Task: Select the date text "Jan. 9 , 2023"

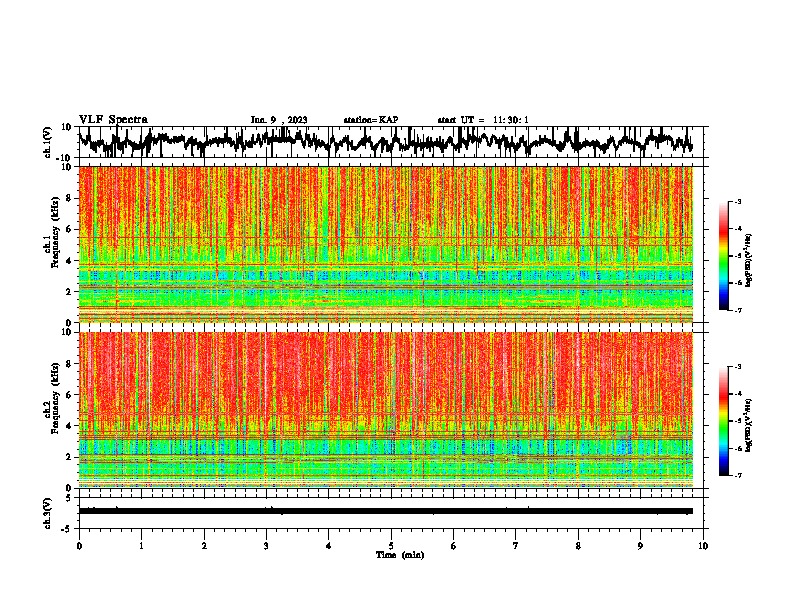Action: point(279,120)
